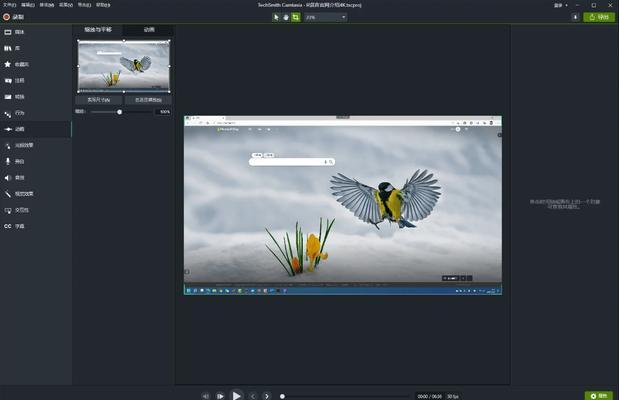Open the Annotations sidebar item
This screenshot has width=619, height=400.
[x=36, y=81]
